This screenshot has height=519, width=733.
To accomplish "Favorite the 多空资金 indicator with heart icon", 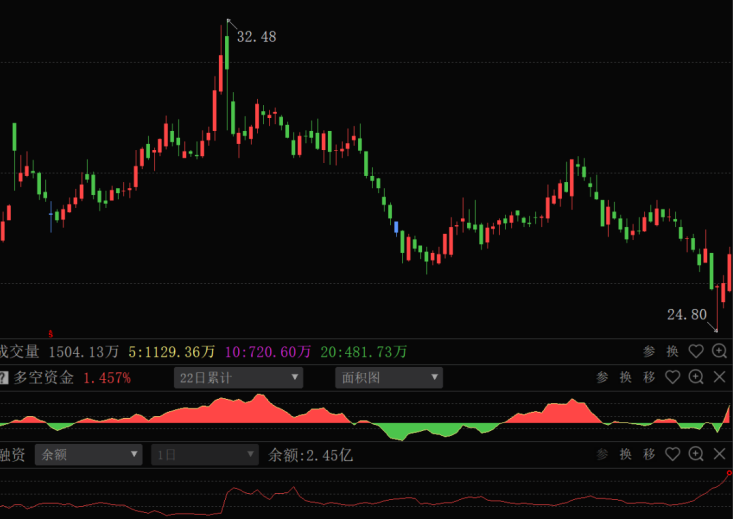I will click(x=672, y=377).
